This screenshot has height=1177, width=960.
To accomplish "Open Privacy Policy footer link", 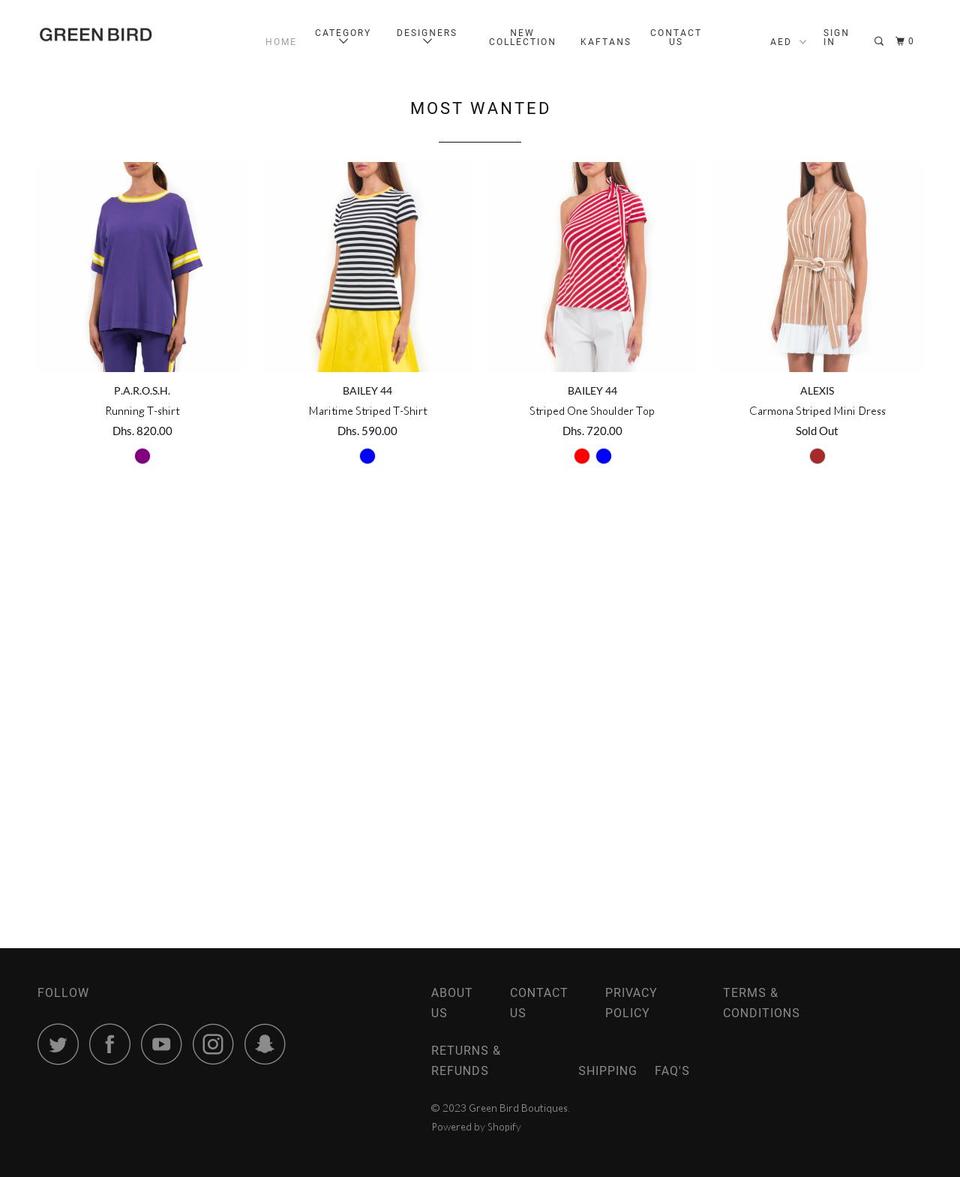I will click(x=630, y=1002).
